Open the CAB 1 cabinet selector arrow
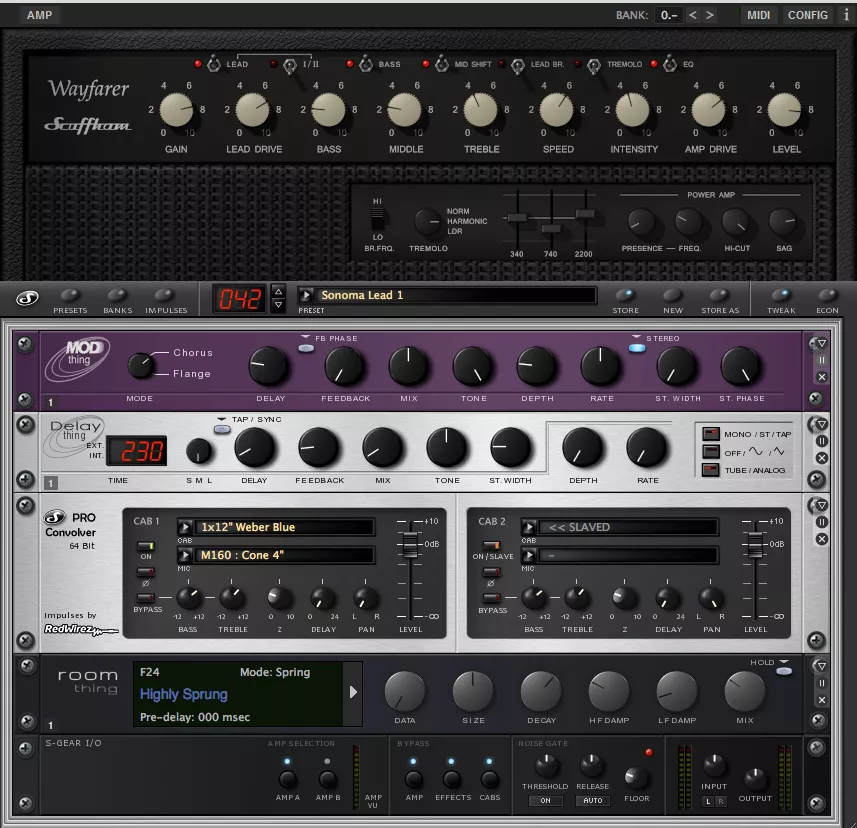Viewport: 857px width, 828px height. 185,527
